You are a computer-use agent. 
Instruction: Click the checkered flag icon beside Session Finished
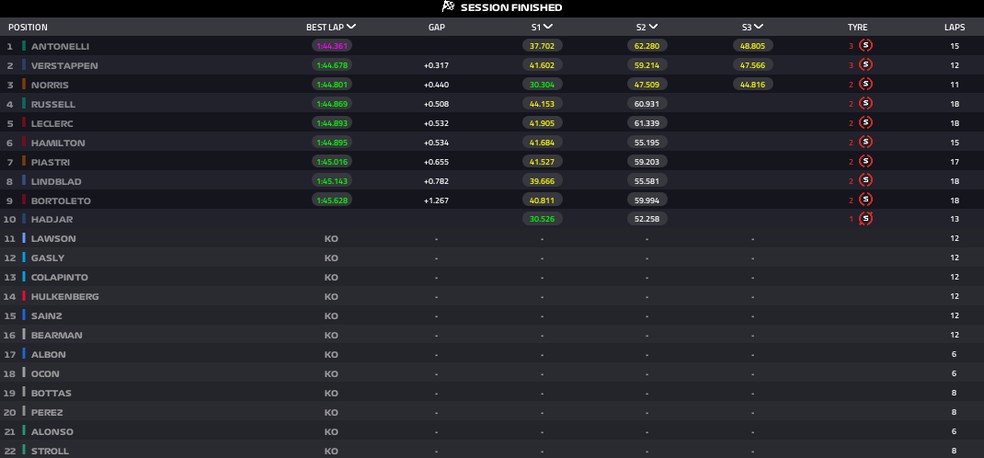pyautogui.click(x=448, y=7)
